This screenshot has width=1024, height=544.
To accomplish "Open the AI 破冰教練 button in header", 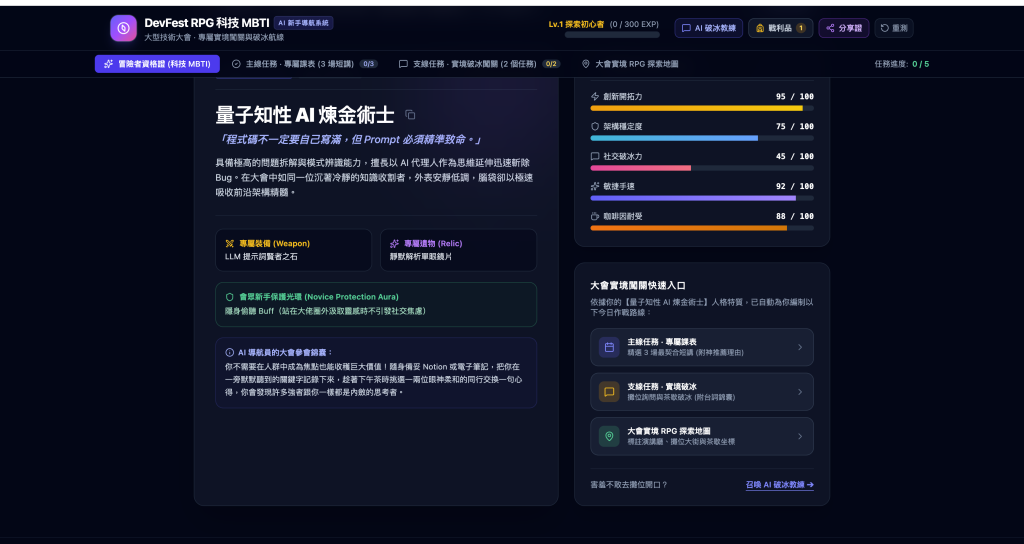I will [709, 28].
